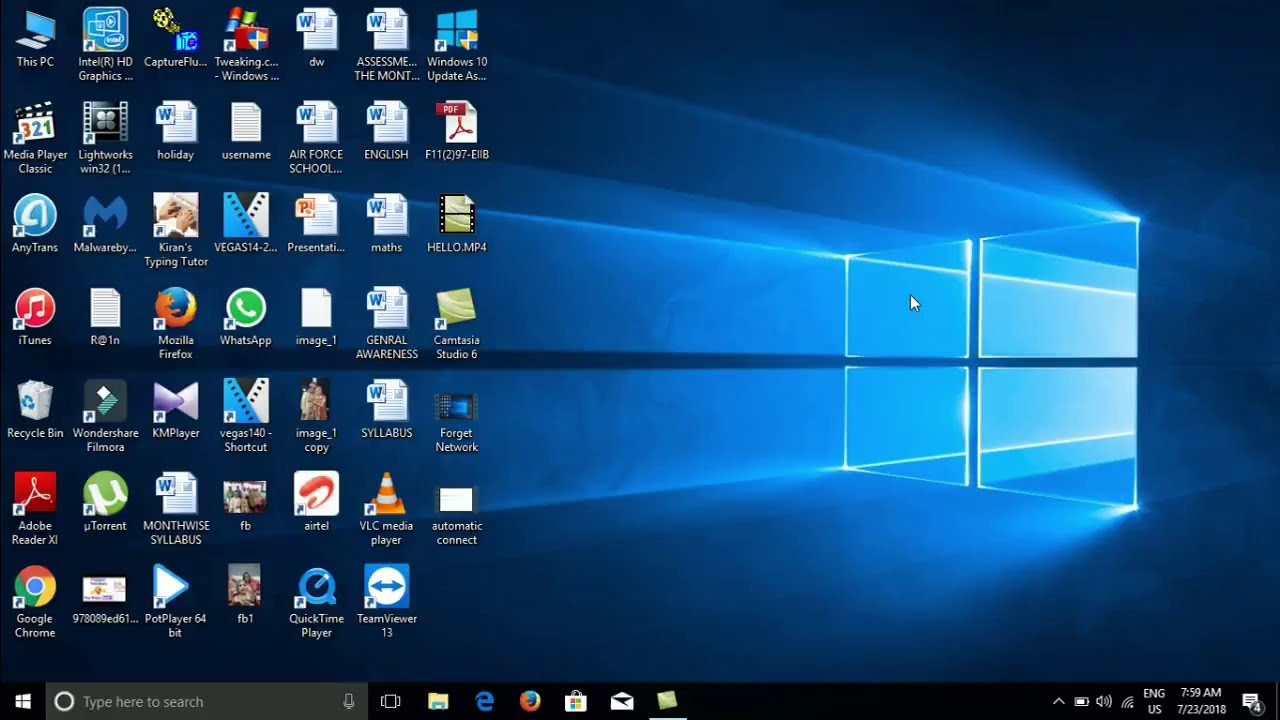Select Adobe Reader XI shortcut

(35, 510)
